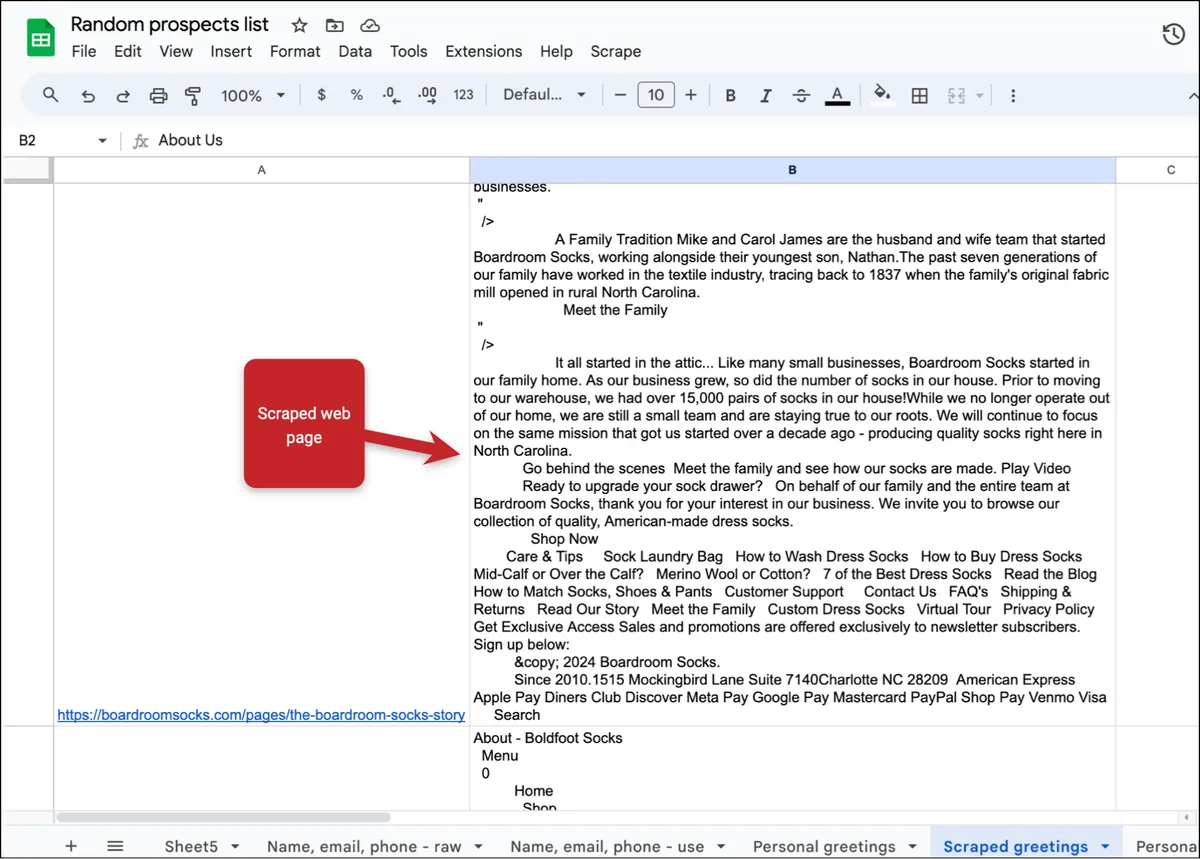
Task: Open the Insert menu
Action: [231, 51]
